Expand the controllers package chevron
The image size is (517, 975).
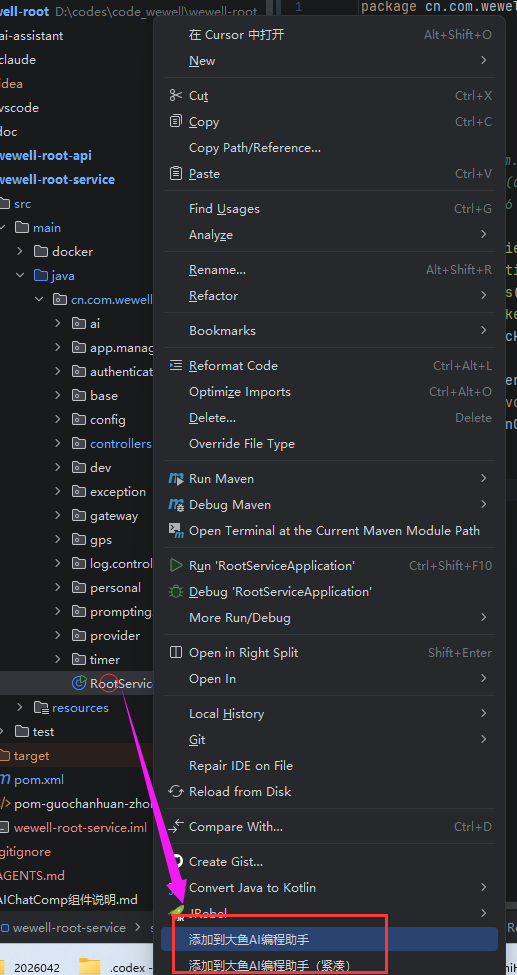click(x=58, y=443)
